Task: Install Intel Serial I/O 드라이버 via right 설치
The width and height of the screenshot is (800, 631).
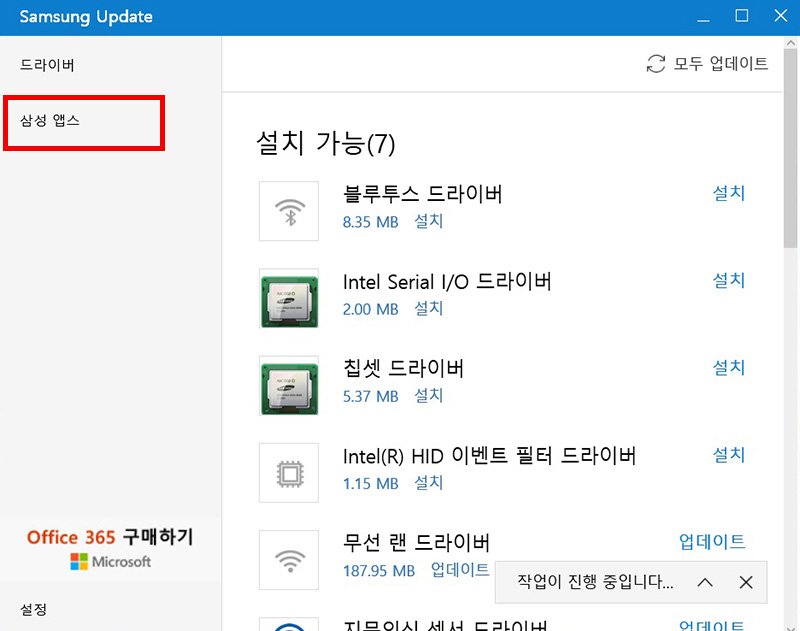Action: (729, 280)
